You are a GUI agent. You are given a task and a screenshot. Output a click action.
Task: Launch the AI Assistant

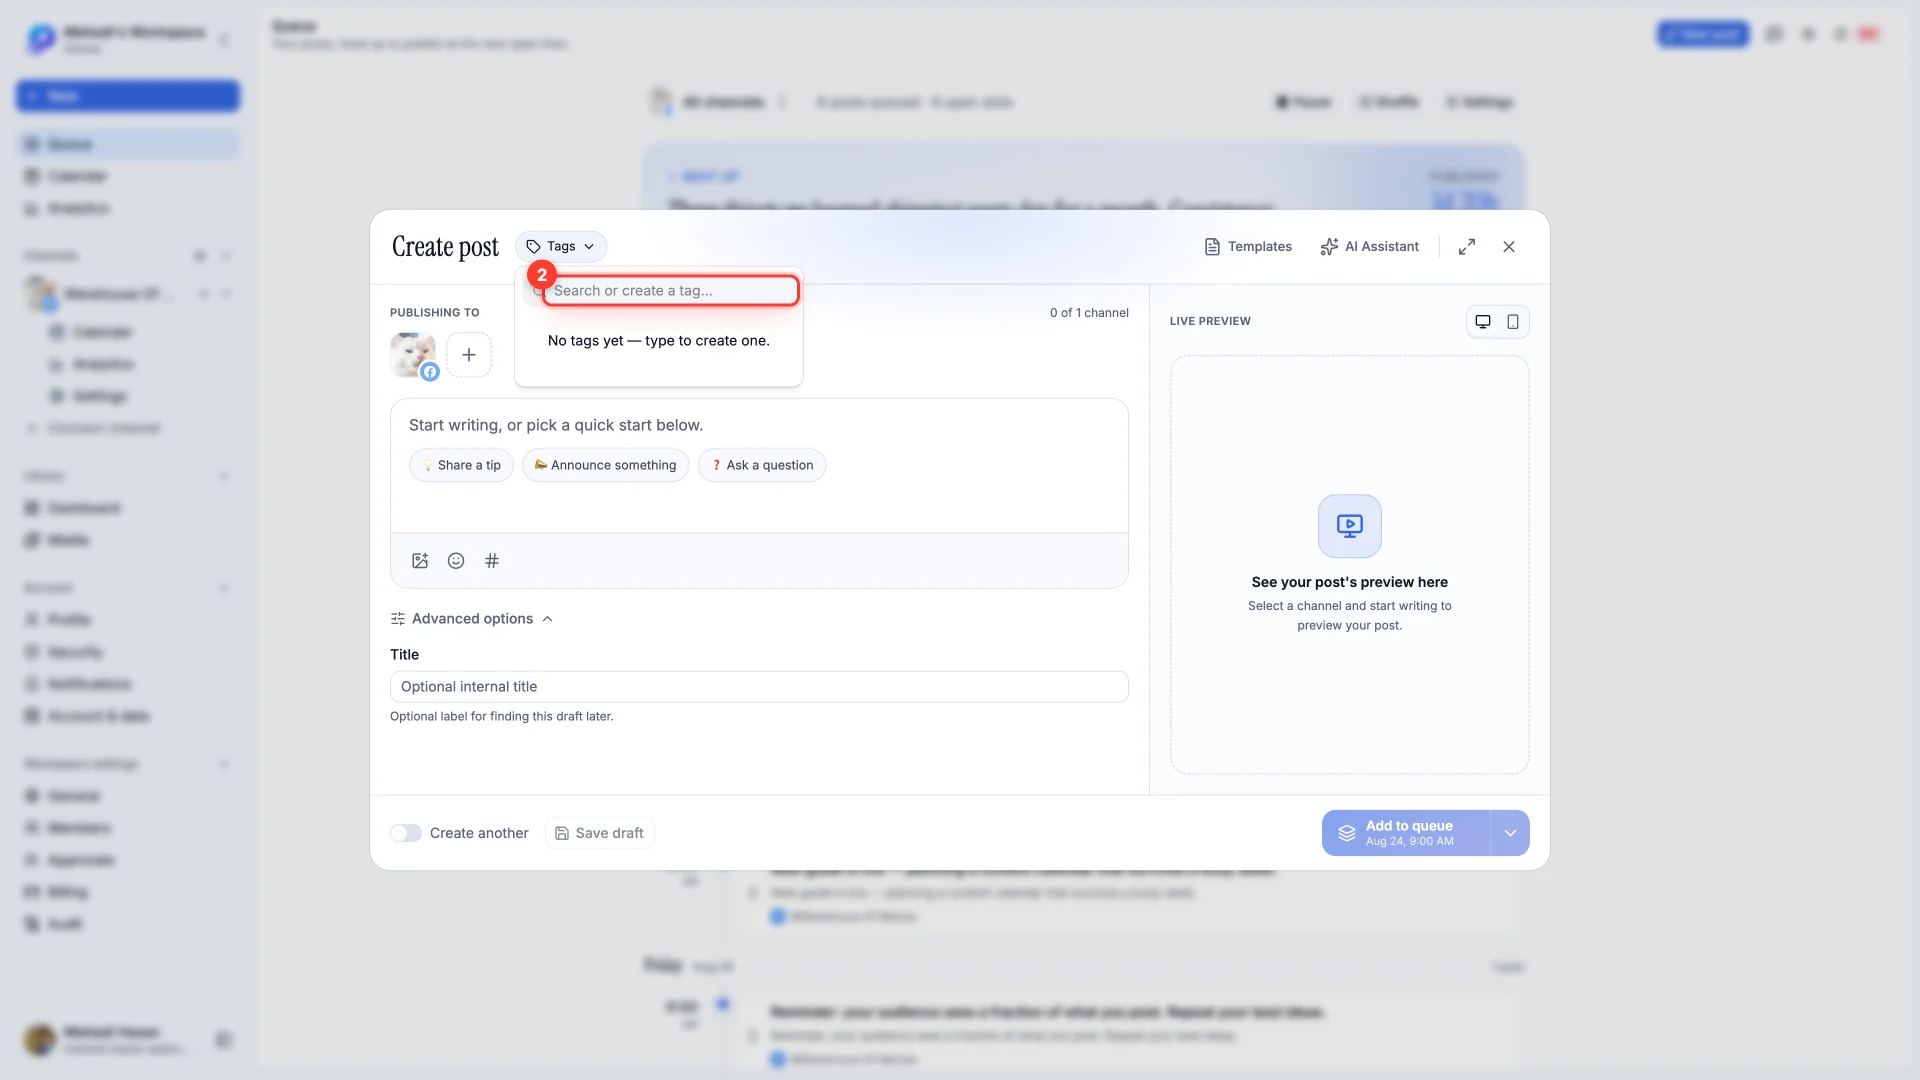1369,246
